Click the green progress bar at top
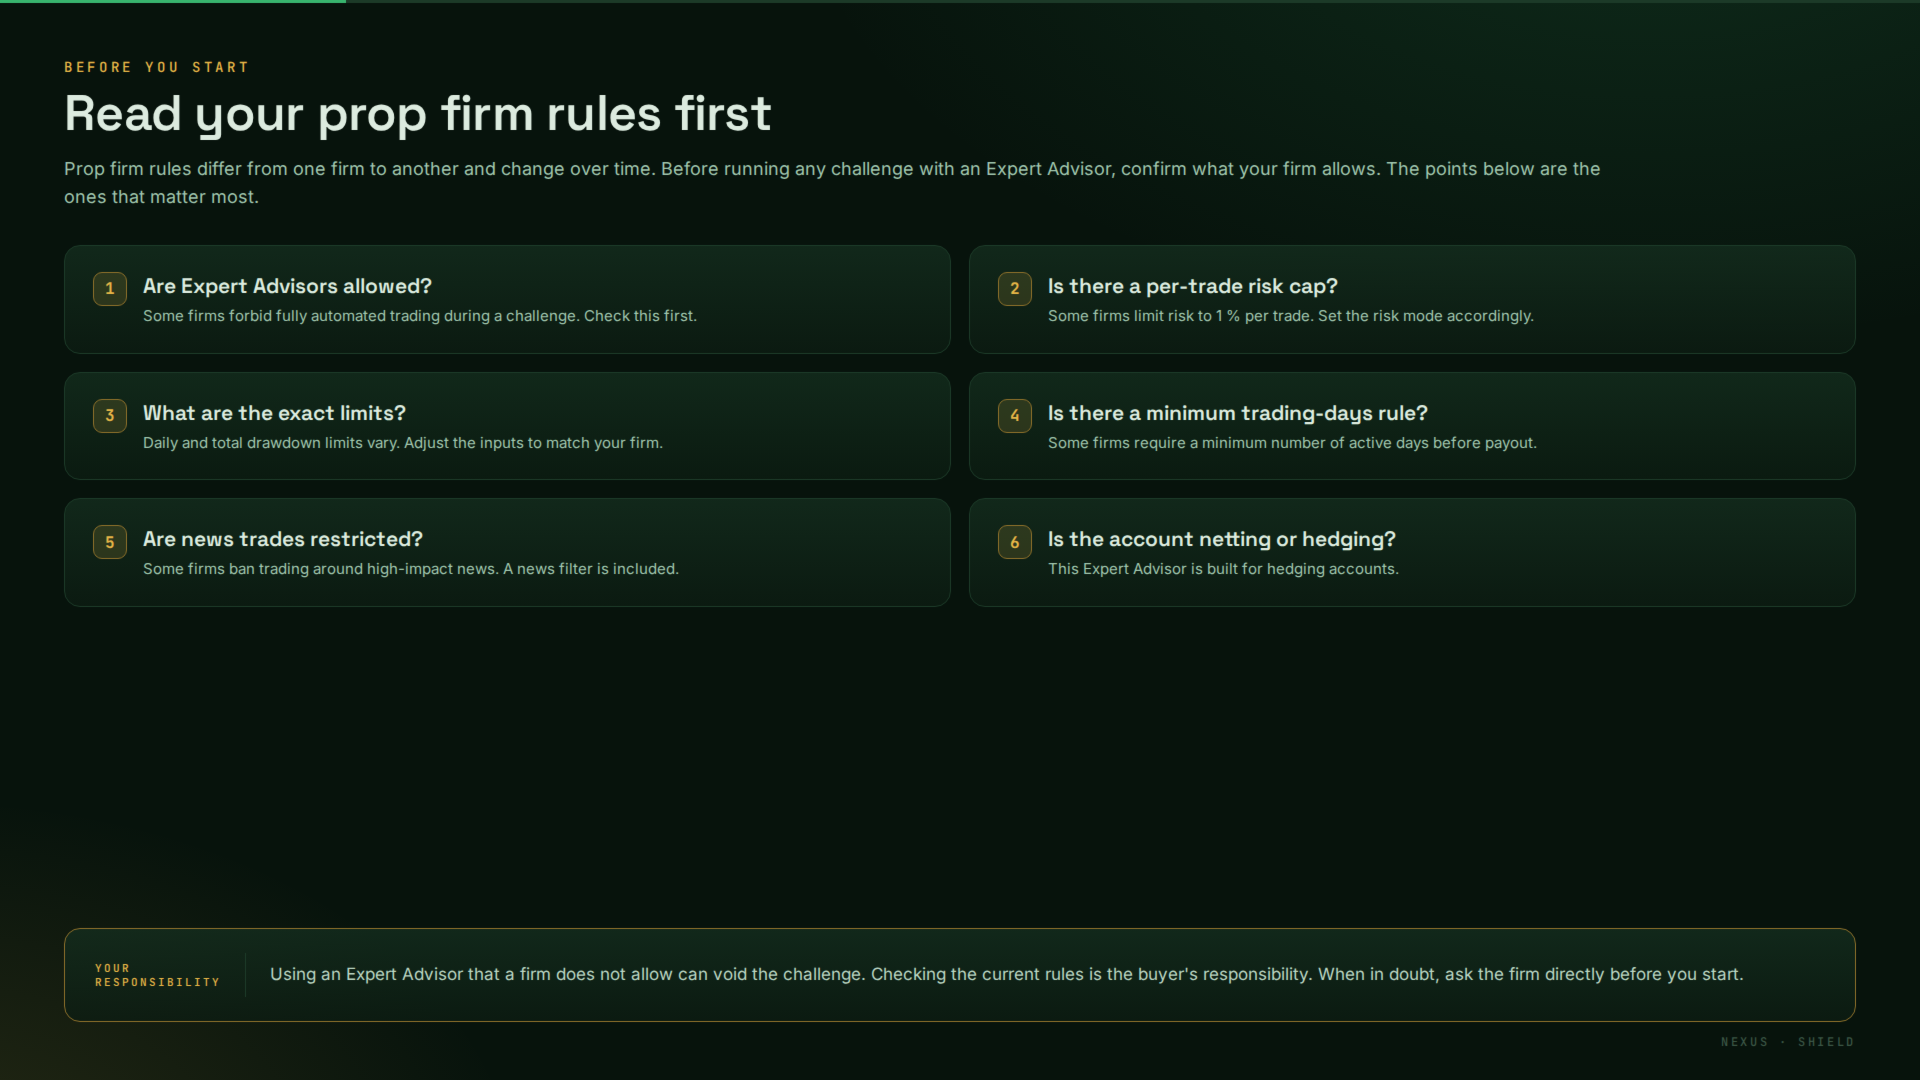 (x=173, y=1)
